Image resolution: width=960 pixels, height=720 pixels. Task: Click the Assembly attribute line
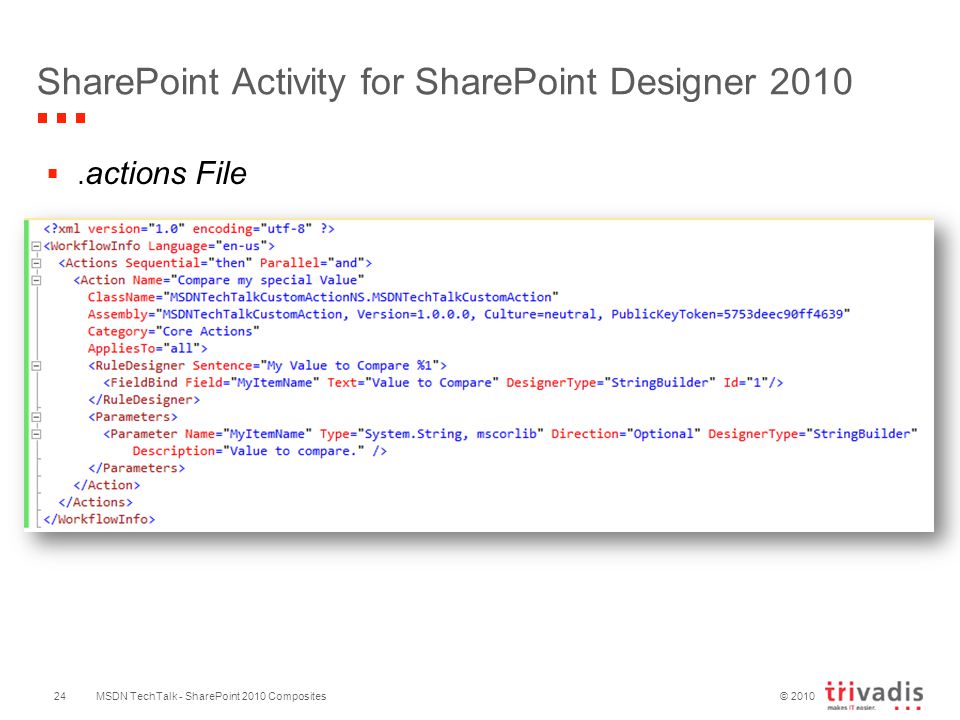(x=468, y=315)
